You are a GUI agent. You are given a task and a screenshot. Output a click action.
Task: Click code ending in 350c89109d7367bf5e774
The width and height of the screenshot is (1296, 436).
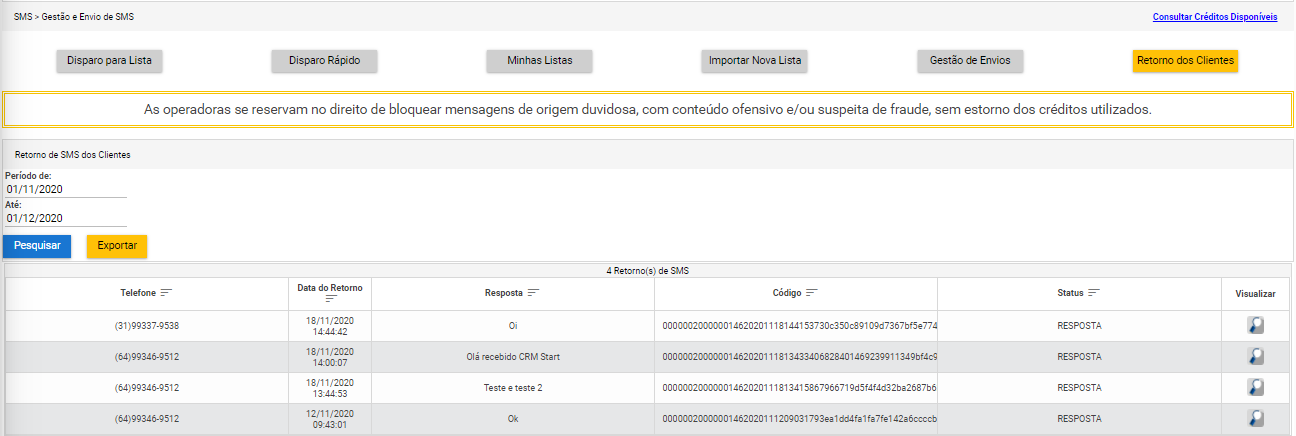point(799,326)
